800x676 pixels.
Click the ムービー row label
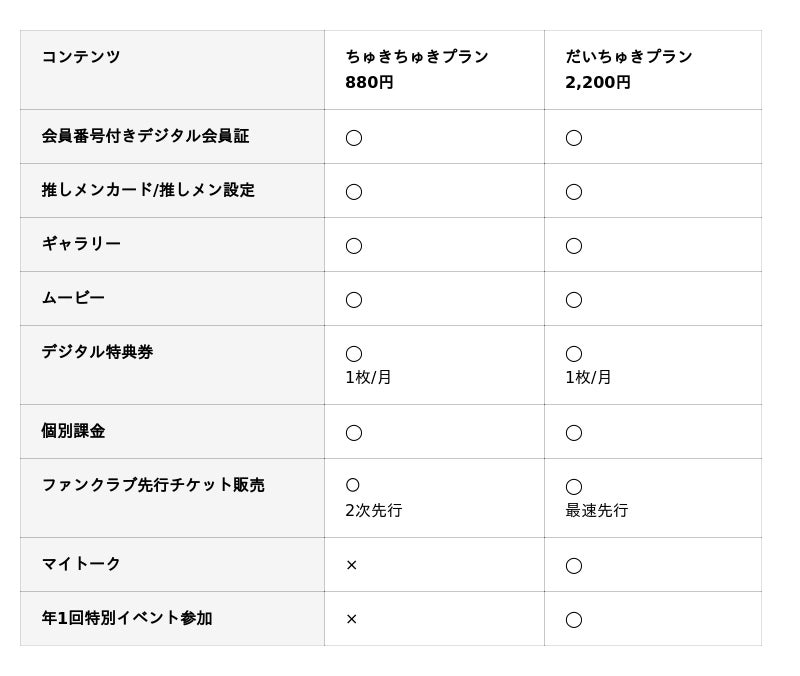73,298
